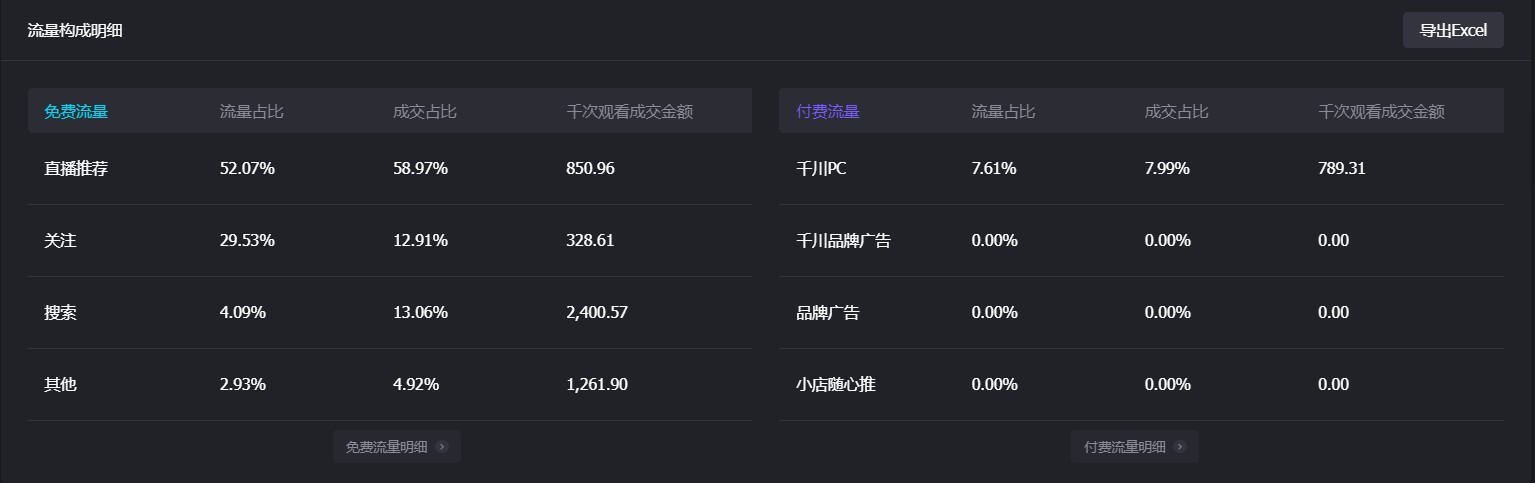The width and height of the screenshot is (1535, 483).
Task: Click the 导出Excel button
Action: coord(1453,30)
